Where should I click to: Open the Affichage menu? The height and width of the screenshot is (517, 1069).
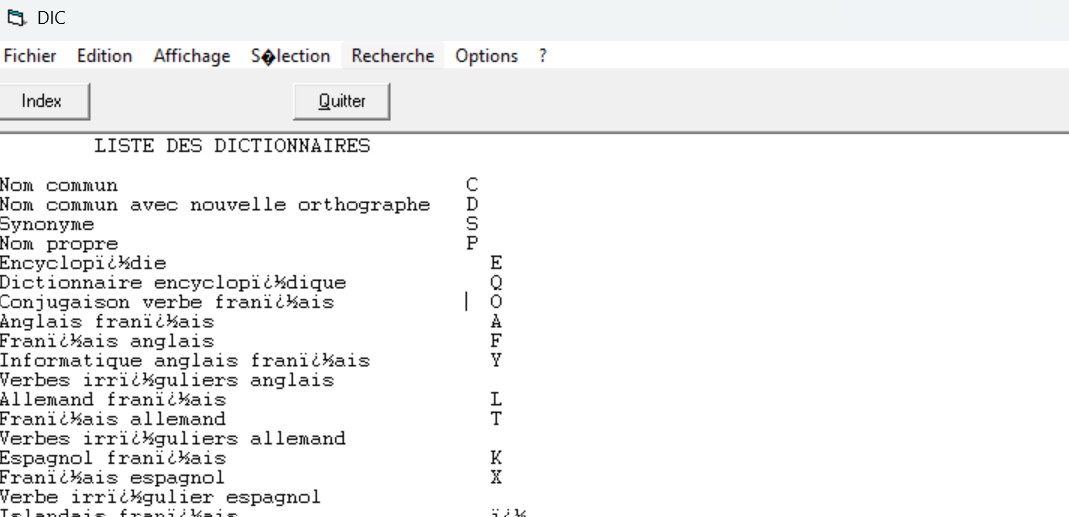(x=192, y=56)
